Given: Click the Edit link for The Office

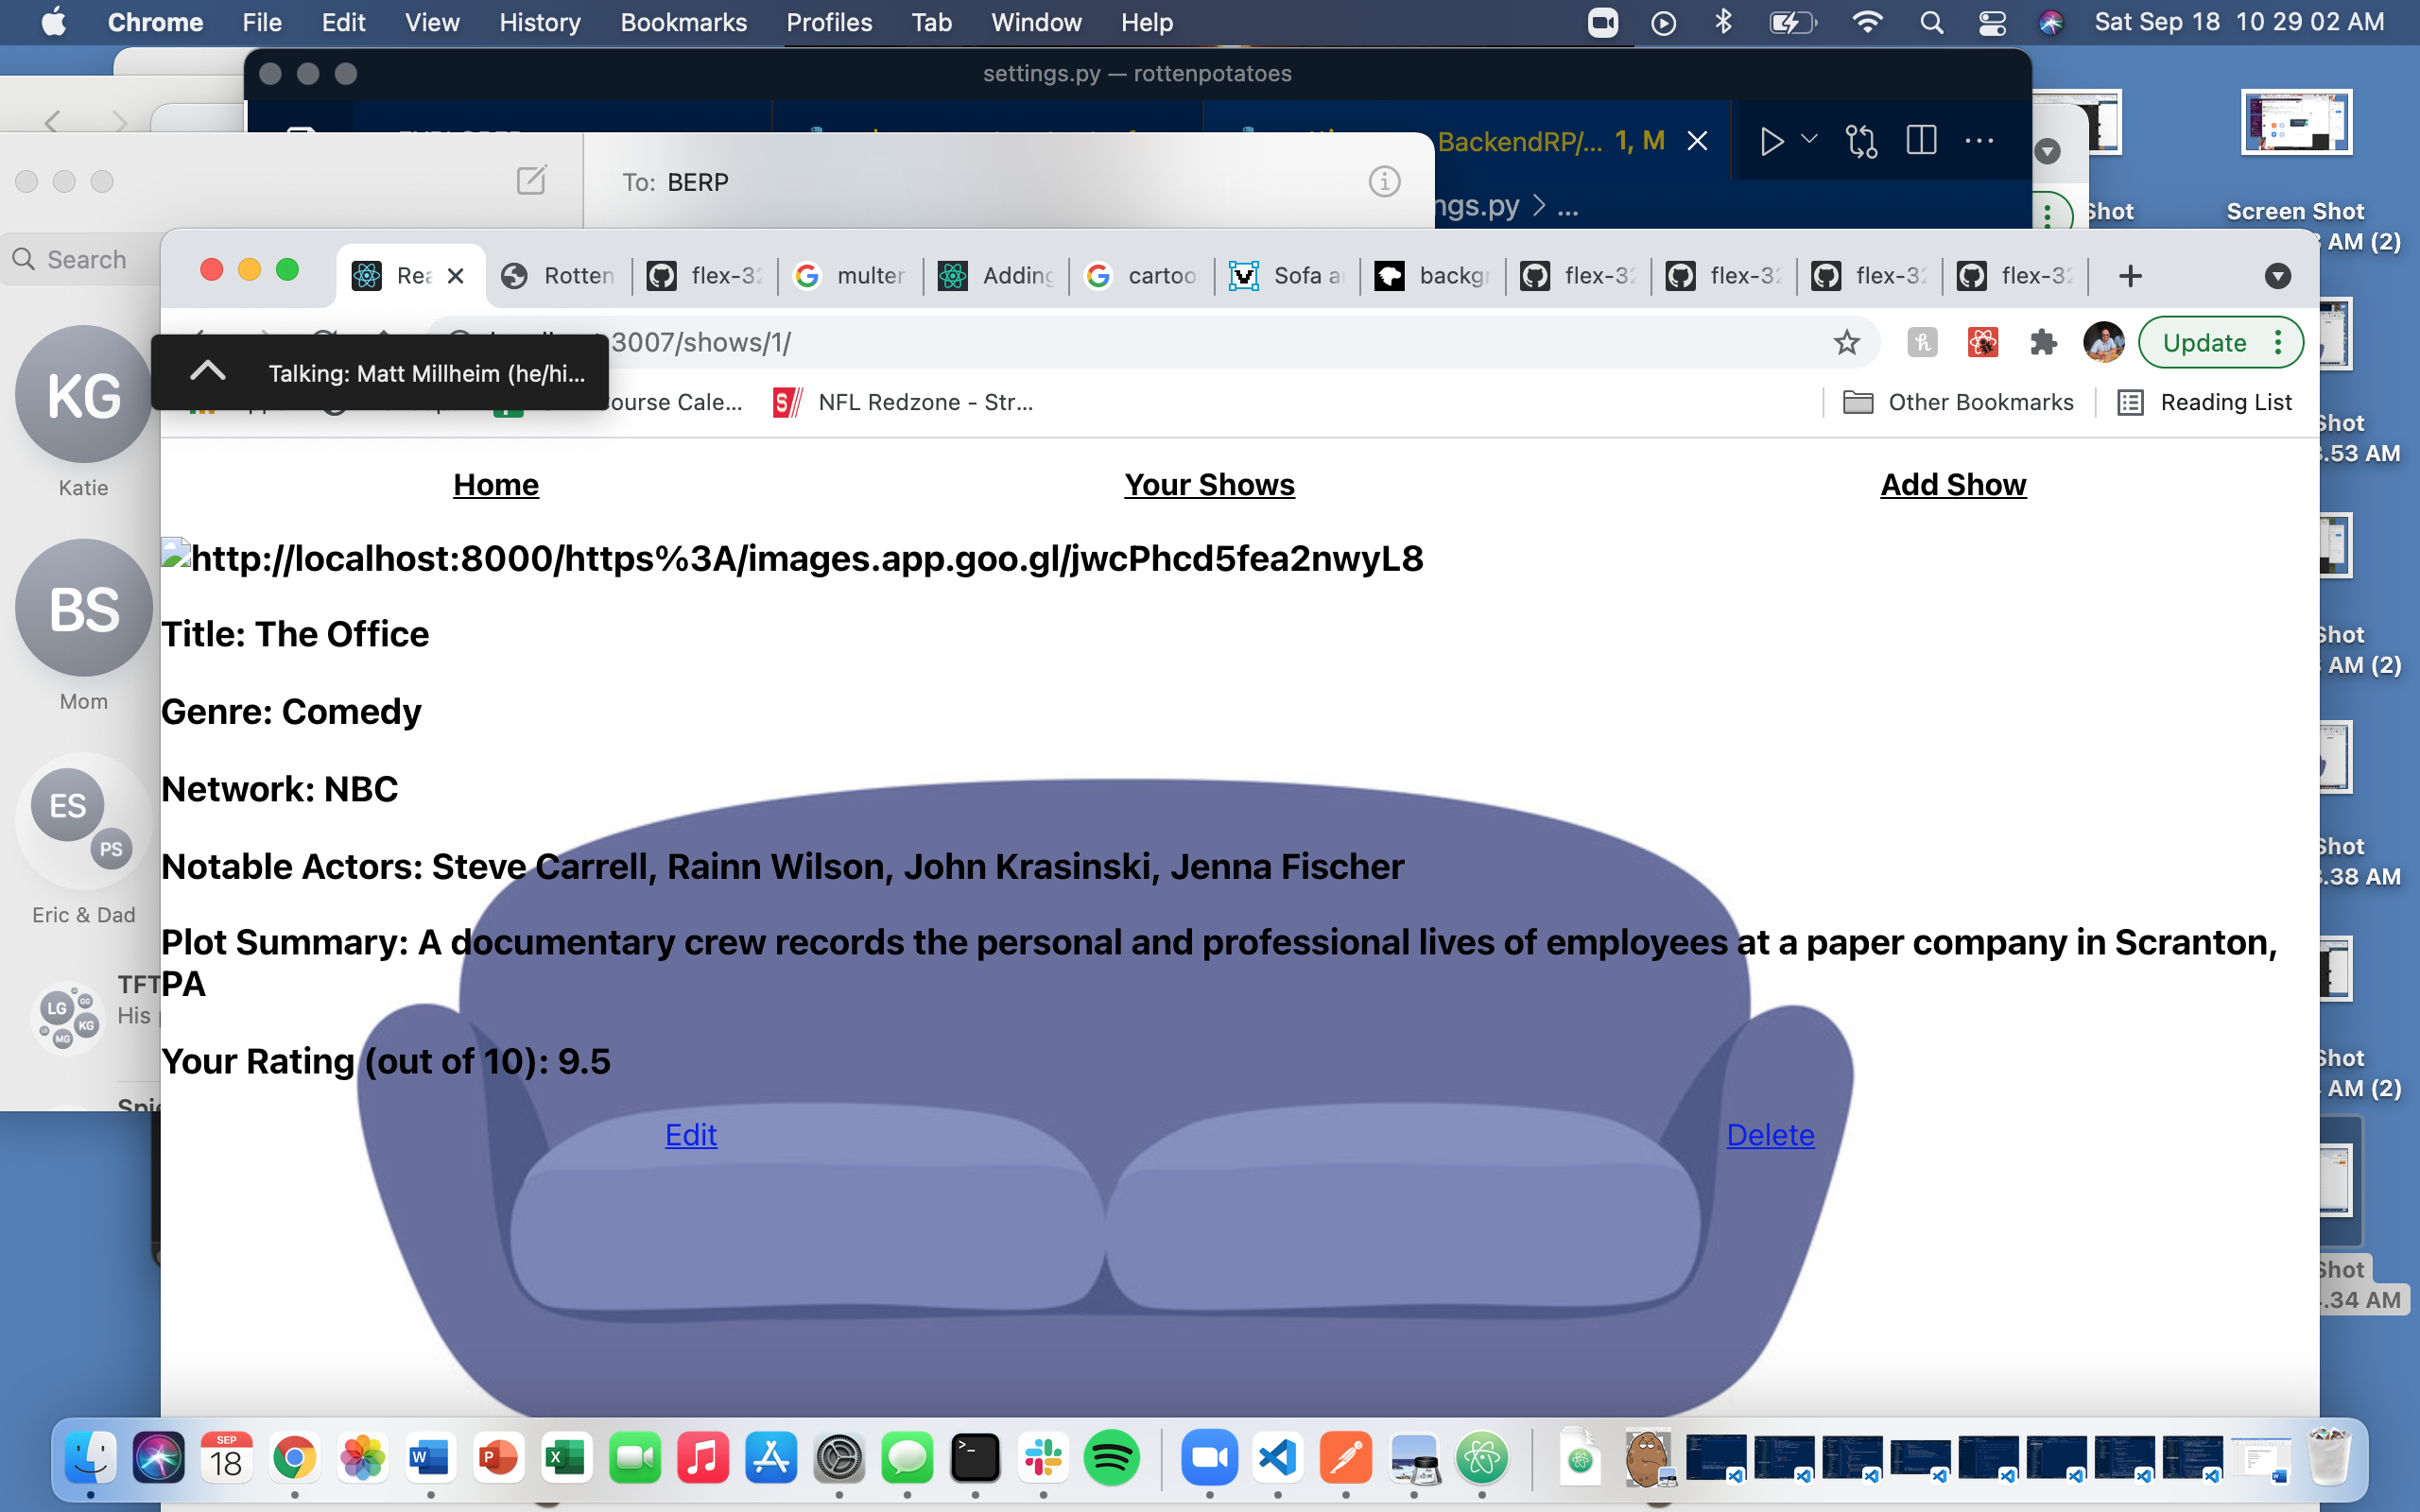Looking at the screenshot, I should coord(691,1135).
